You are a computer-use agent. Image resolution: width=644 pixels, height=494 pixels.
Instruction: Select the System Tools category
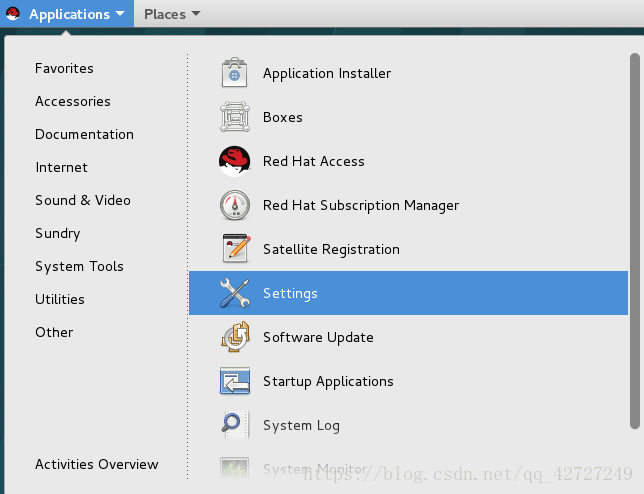click(x=79, y=266)
